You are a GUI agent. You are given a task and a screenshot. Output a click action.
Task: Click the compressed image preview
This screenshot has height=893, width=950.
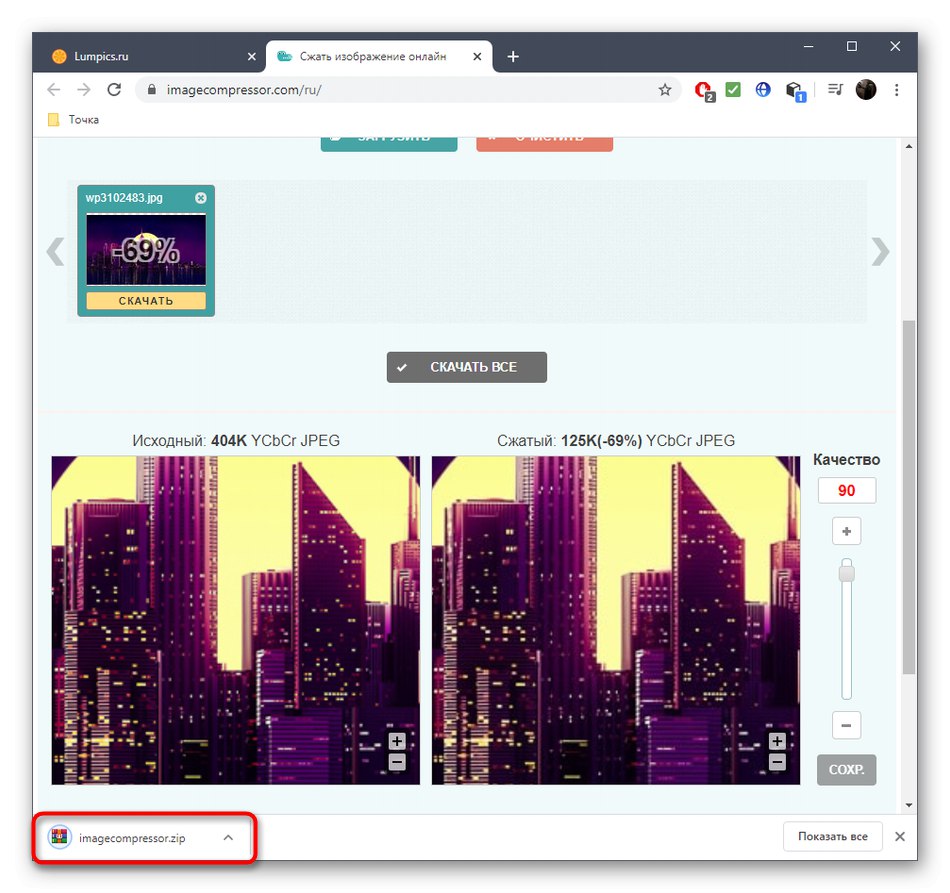click(616, 620)
